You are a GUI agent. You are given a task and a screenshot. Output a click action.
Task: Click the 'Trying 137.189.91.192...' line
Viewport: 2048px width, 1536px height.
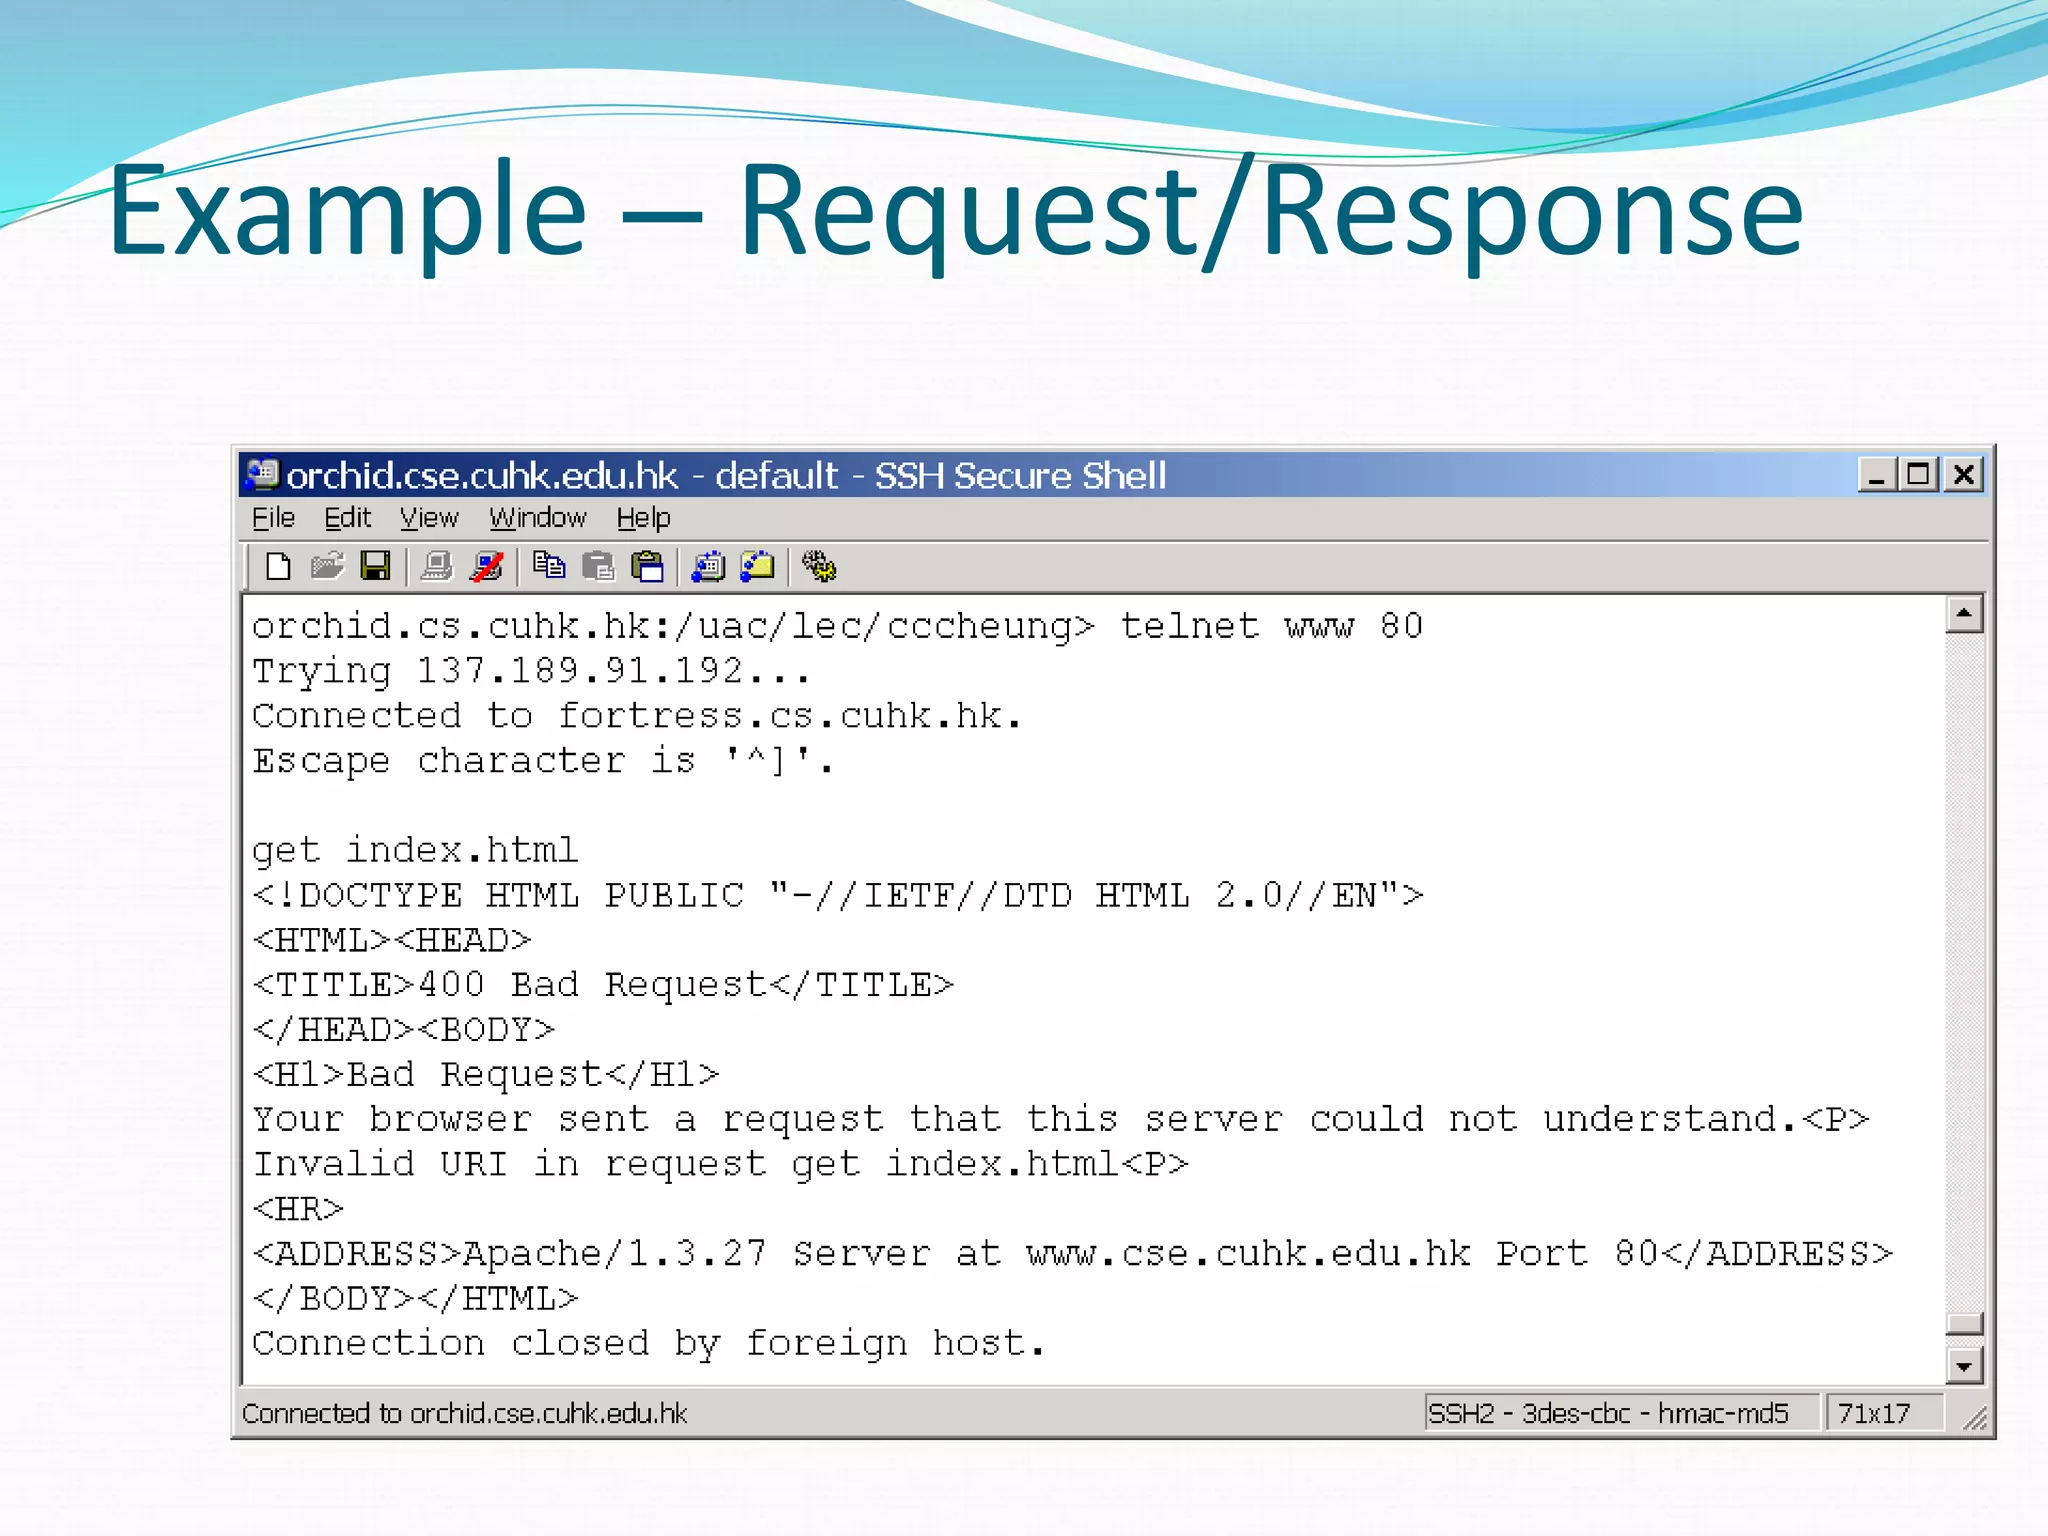coord(530,671)
